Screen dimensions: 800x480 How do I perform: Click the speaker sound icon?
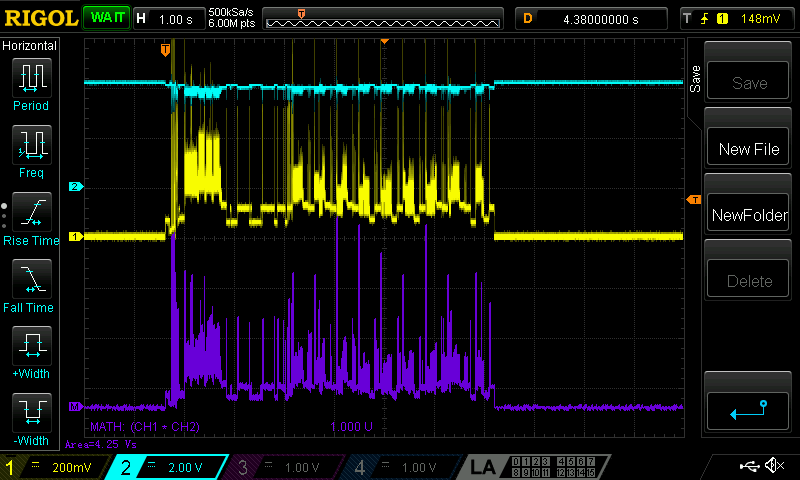[x=773, y=466]
